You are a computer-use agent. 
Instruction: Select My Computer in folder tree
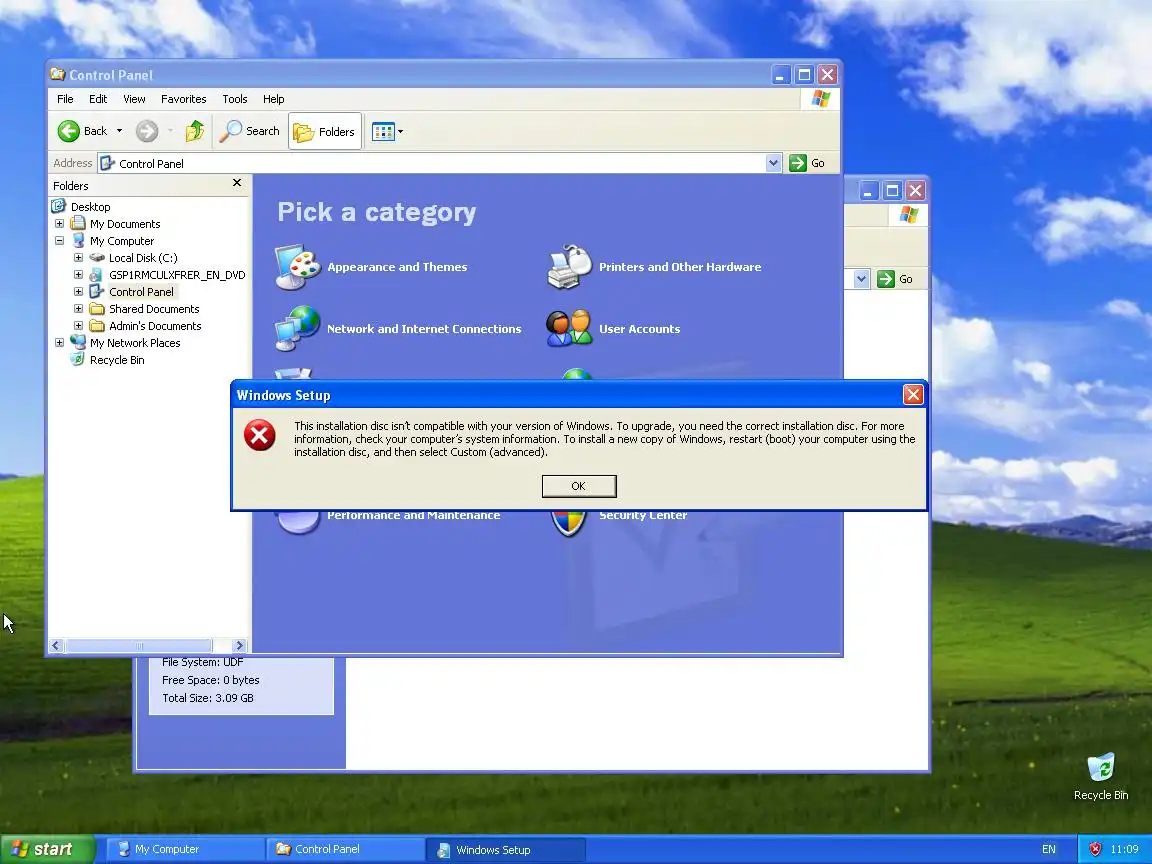pos(122,241)
